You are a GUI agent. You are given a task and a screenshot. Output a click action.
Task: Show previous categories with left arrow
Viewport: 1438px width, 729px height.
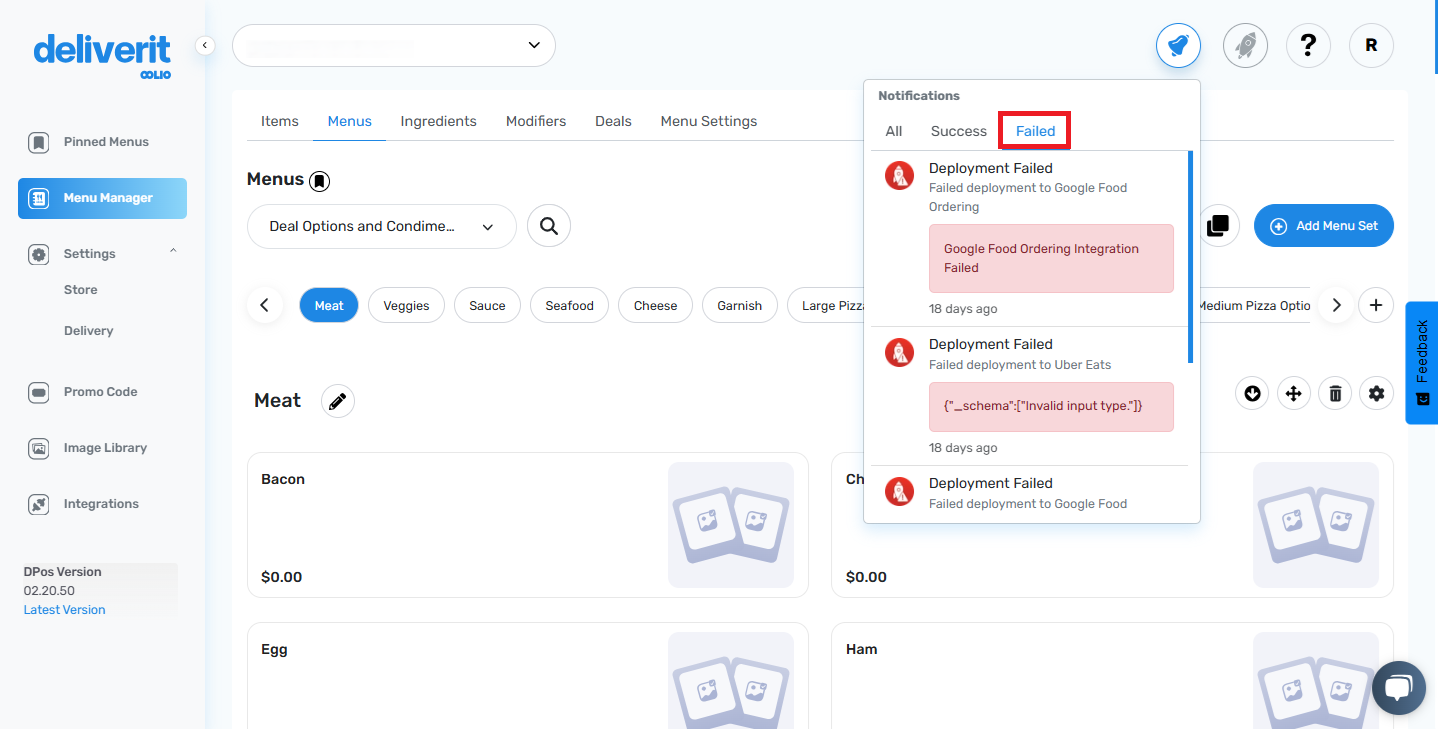264,305
